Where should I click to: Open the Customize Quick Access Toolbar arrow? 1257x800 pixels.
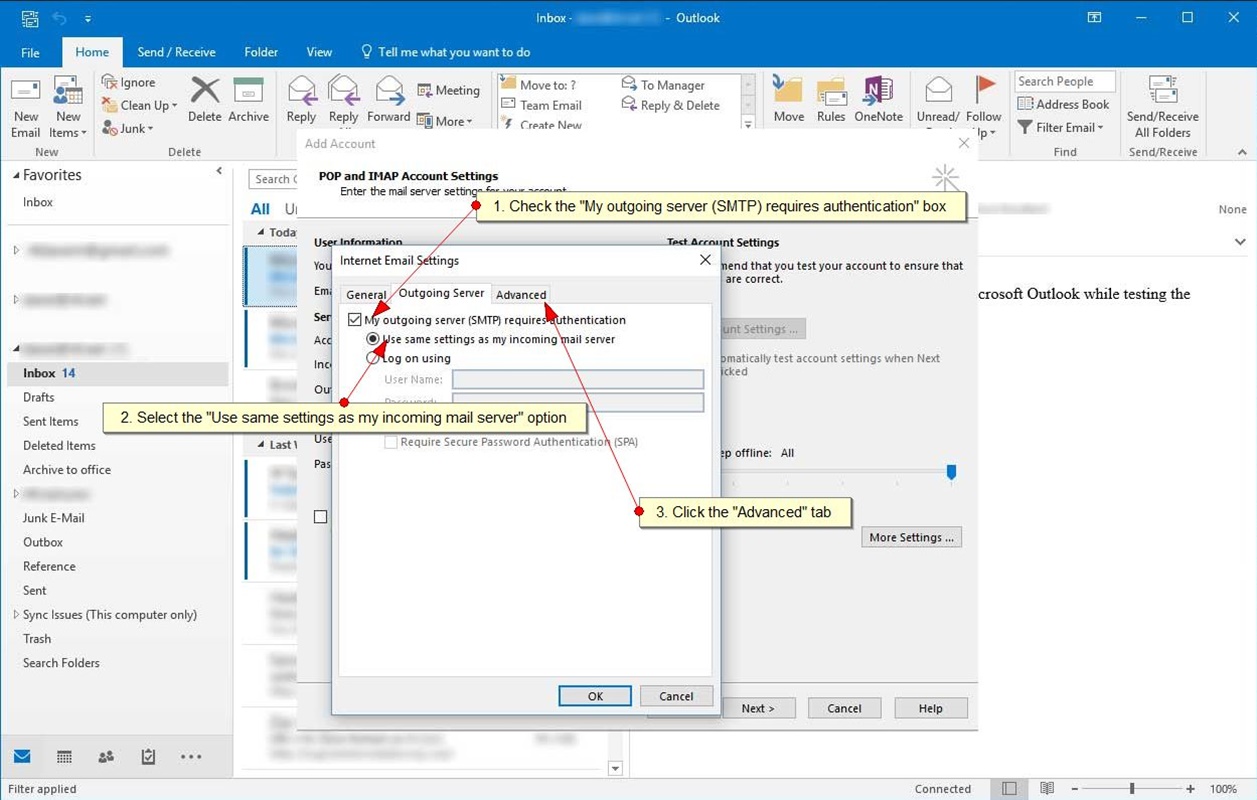click(x=88, y=18)
